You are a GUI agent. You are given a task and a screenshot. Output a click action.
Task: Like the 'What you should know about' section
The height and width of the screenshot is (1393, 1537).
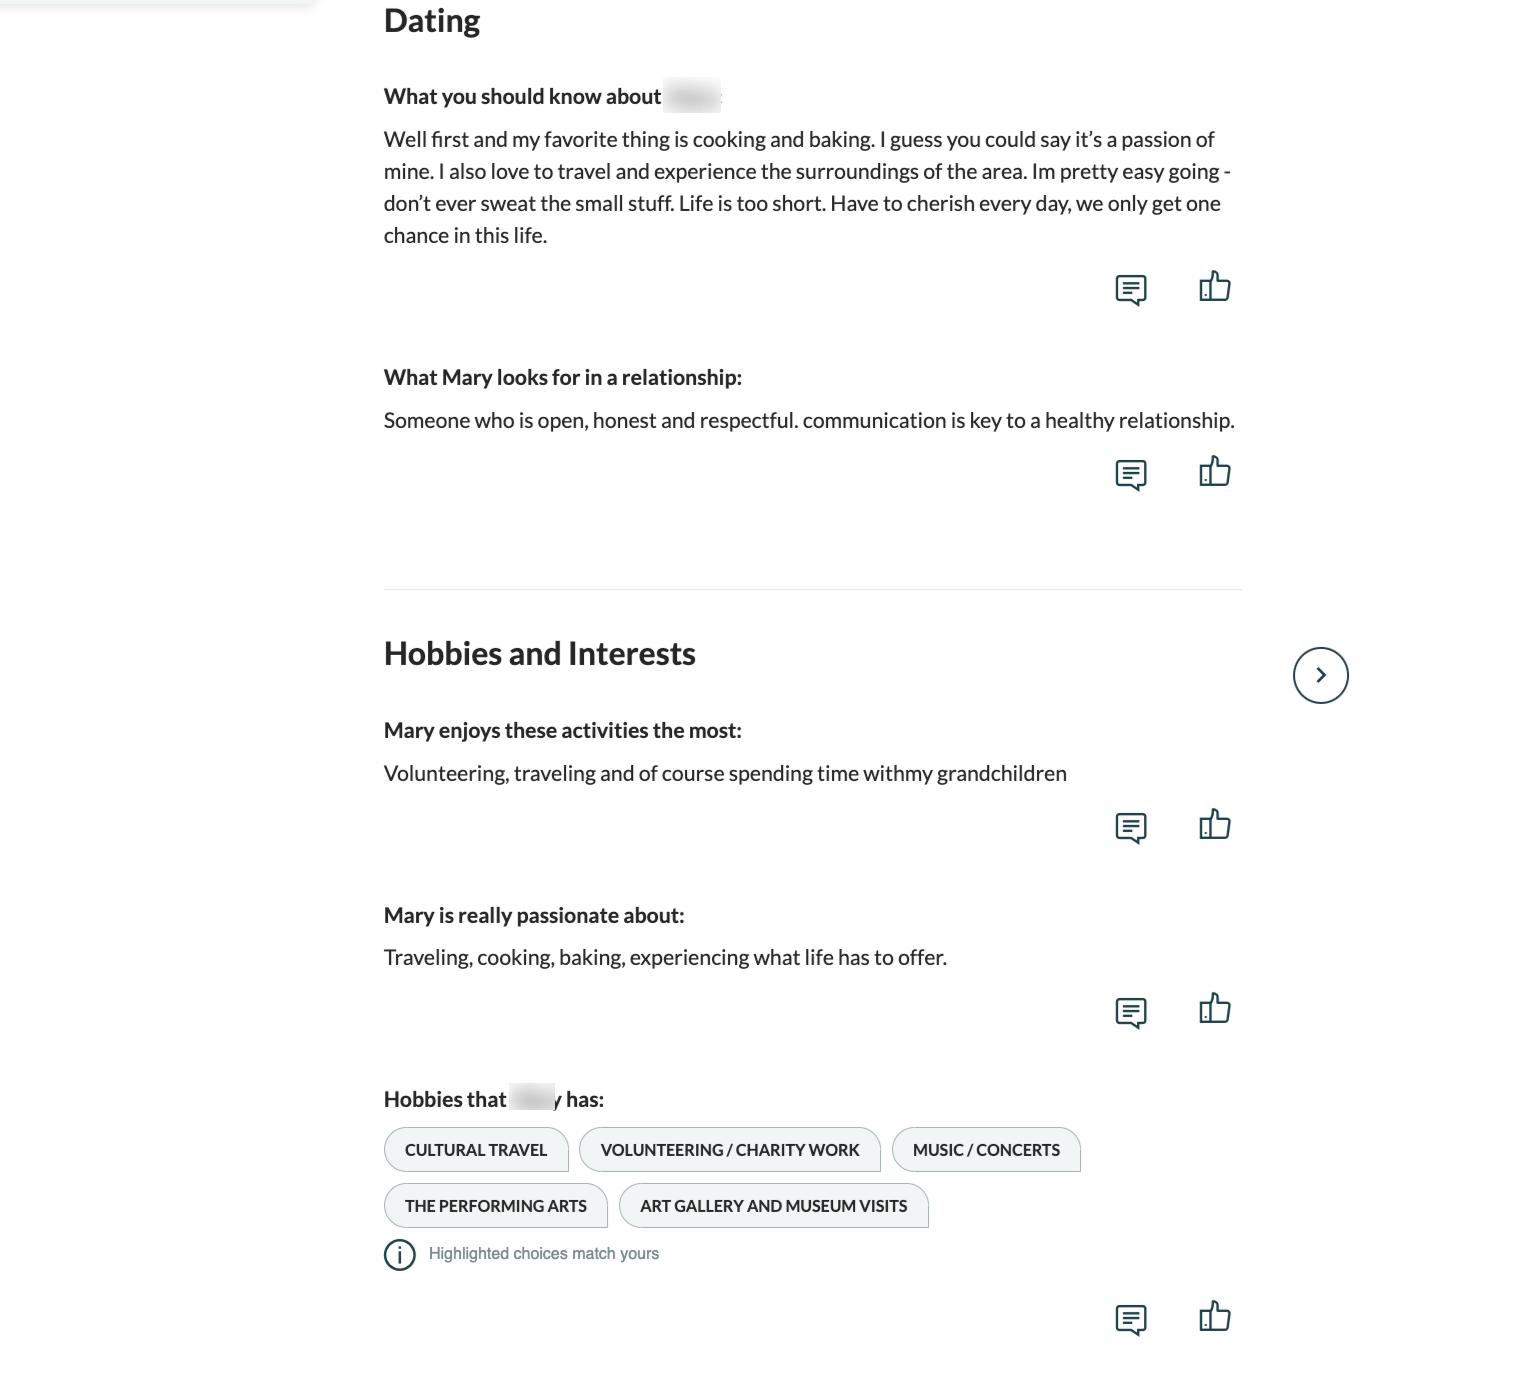click(x=1213, y=287)
